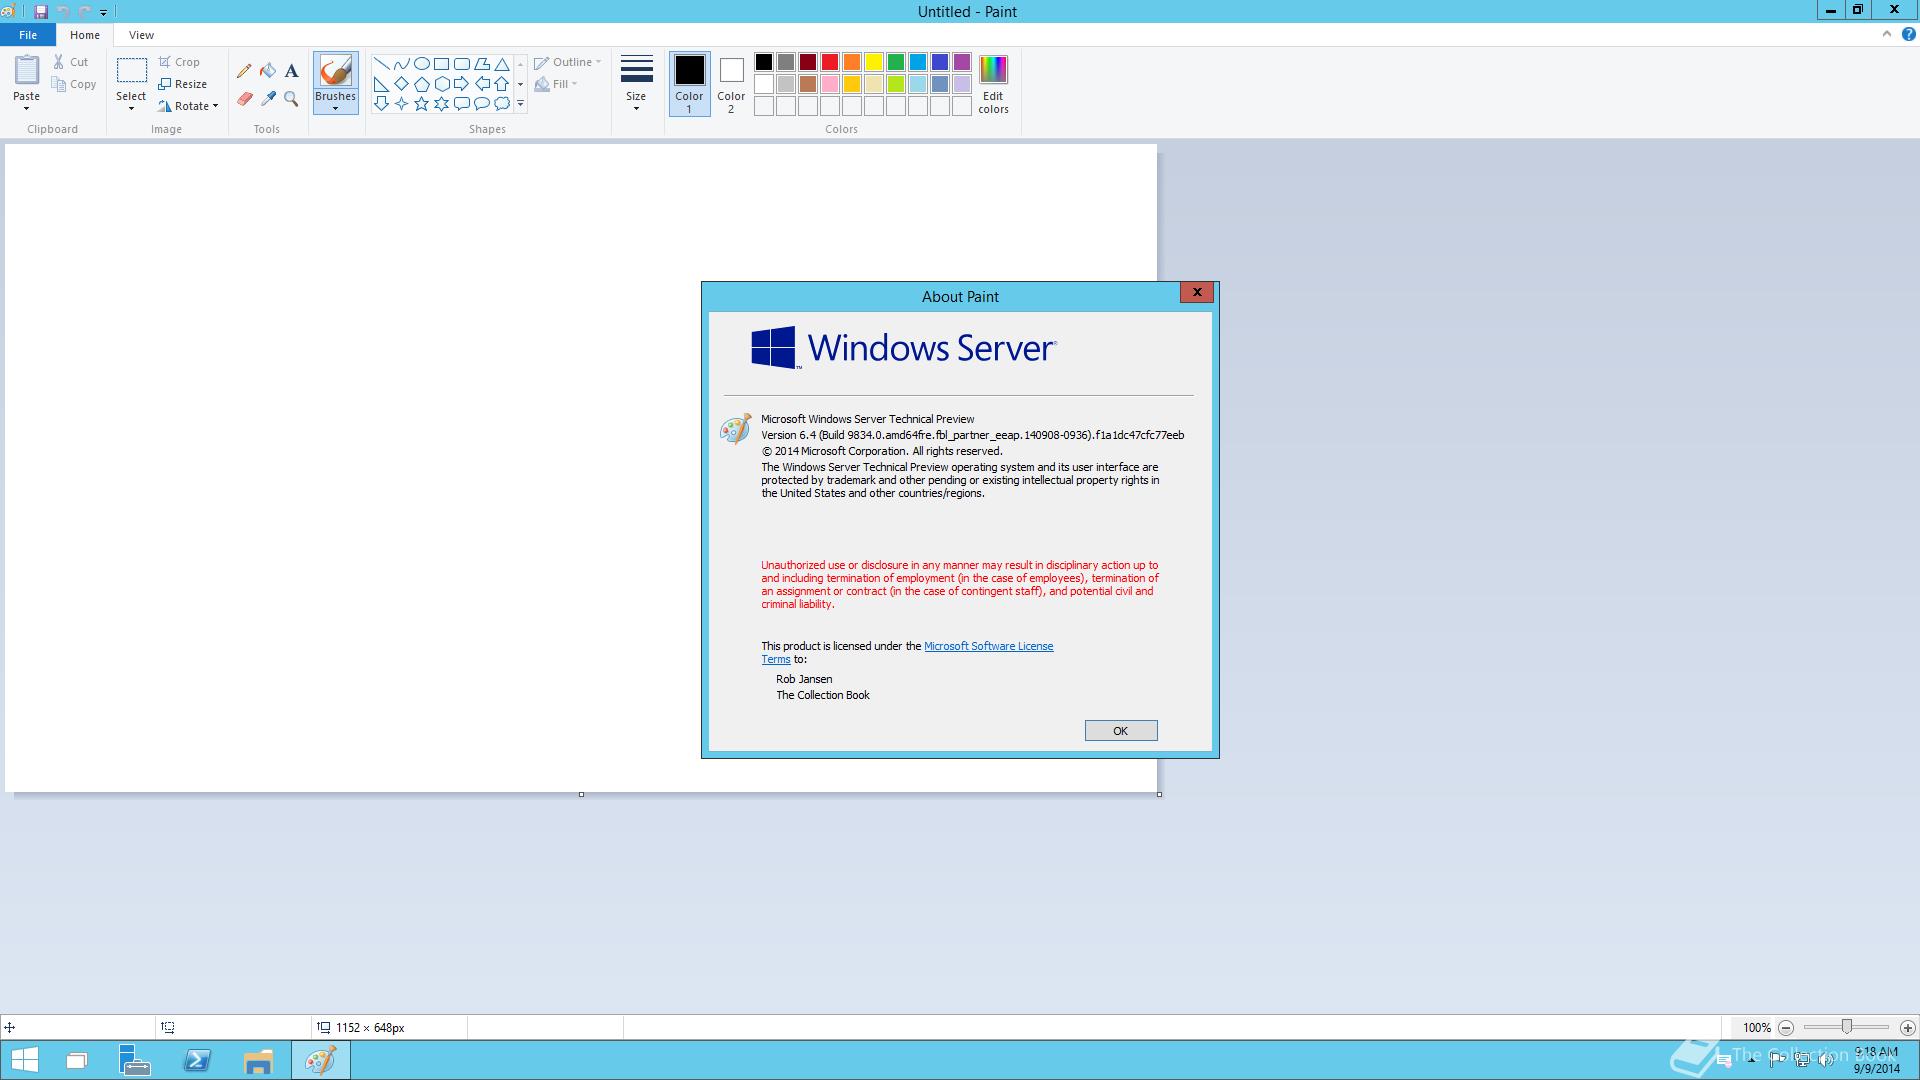Viewport: 1920px width, 1080px height.
Task: Select the Text tool
Action: pos(291,71)
